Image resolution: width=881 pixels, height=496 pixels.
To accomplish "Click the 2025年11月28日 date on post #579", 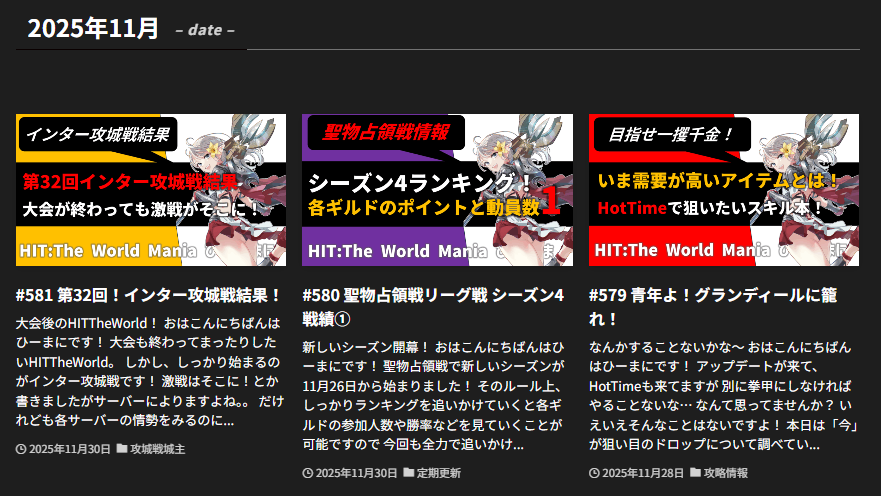I will point(642,472).
